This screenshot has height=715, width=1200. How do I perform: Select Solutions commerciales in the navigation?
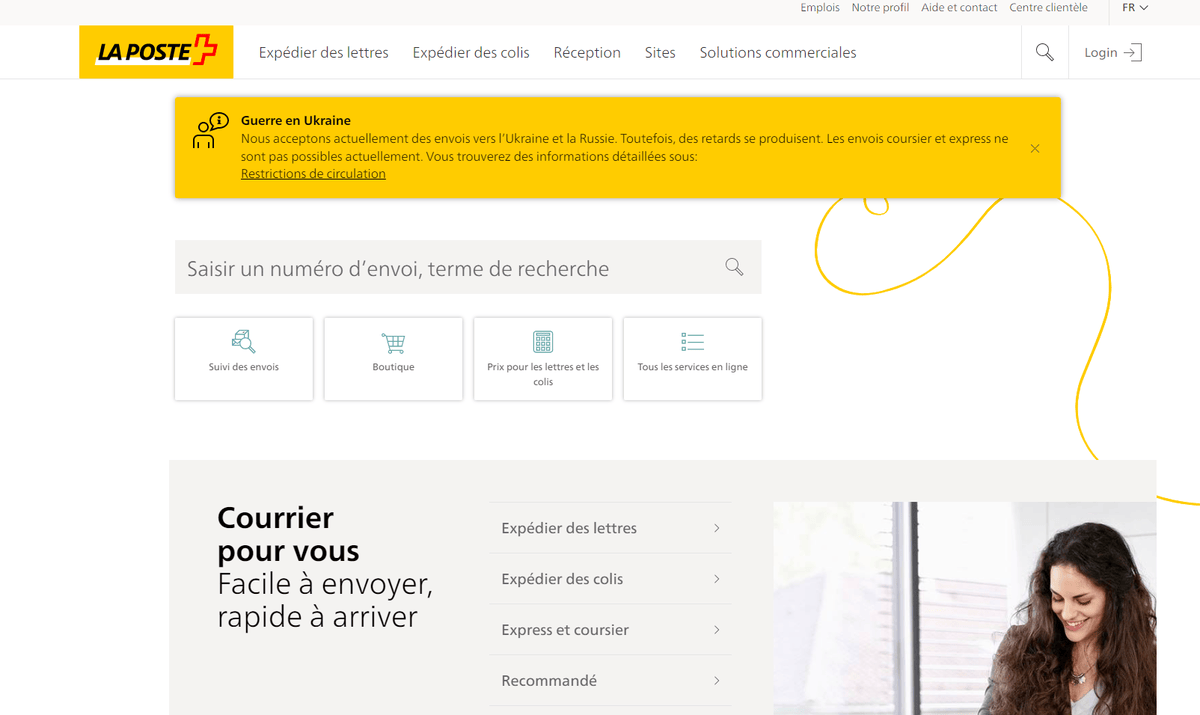777,52
